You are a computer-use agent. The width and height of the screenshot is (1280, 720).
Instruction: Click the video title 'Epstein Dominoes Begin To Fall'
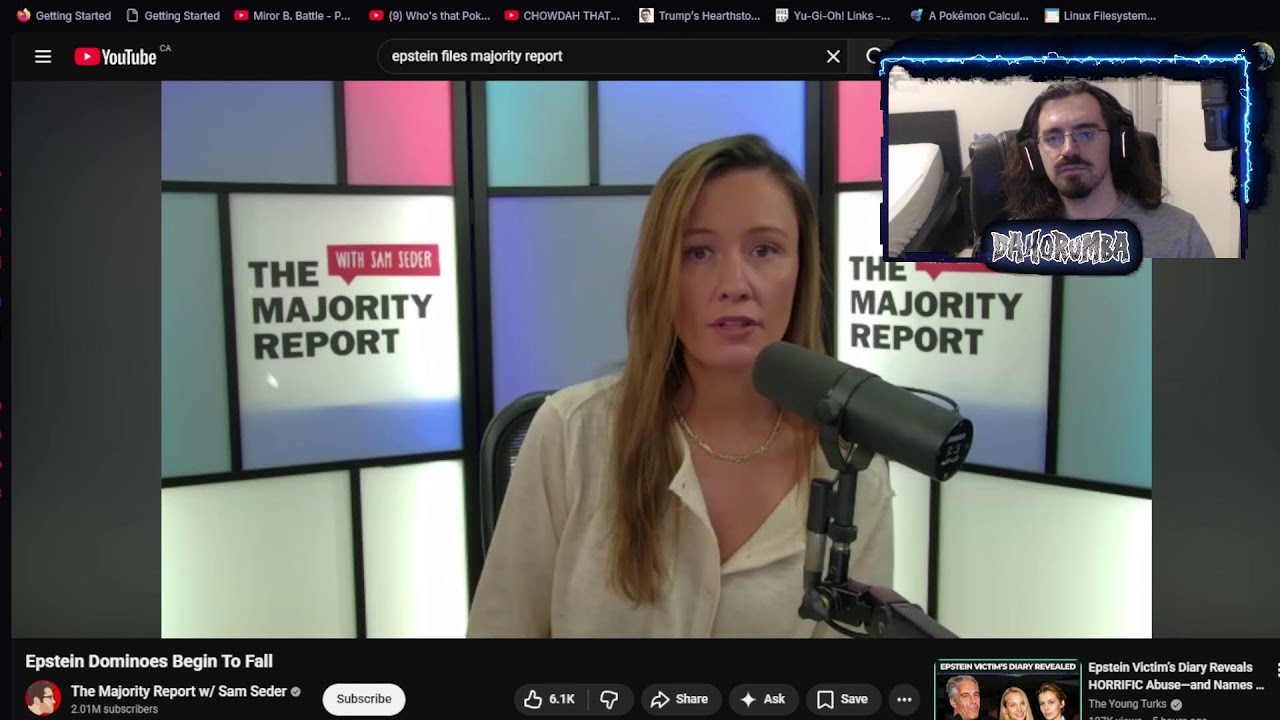149,661
